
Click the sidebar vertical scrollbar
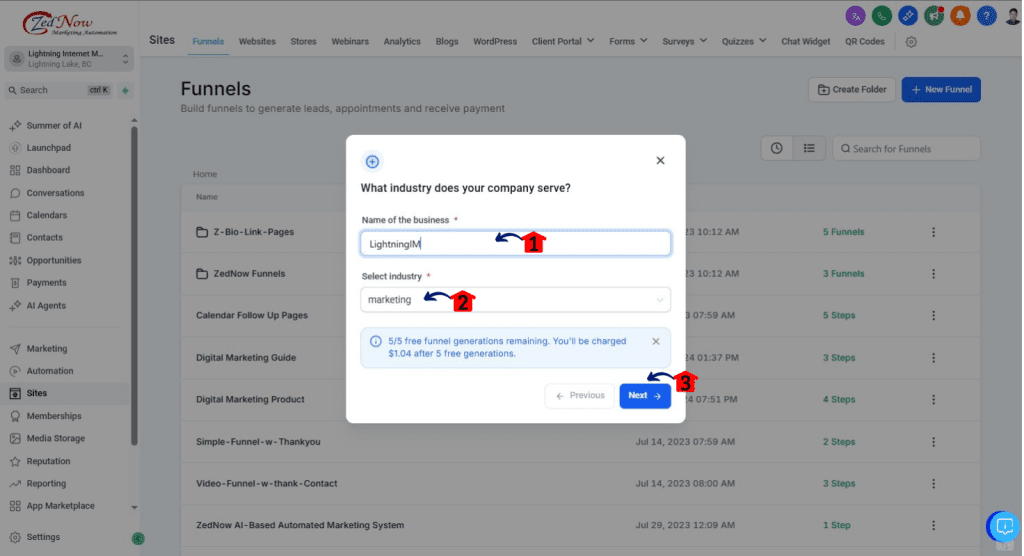[134, 286]
